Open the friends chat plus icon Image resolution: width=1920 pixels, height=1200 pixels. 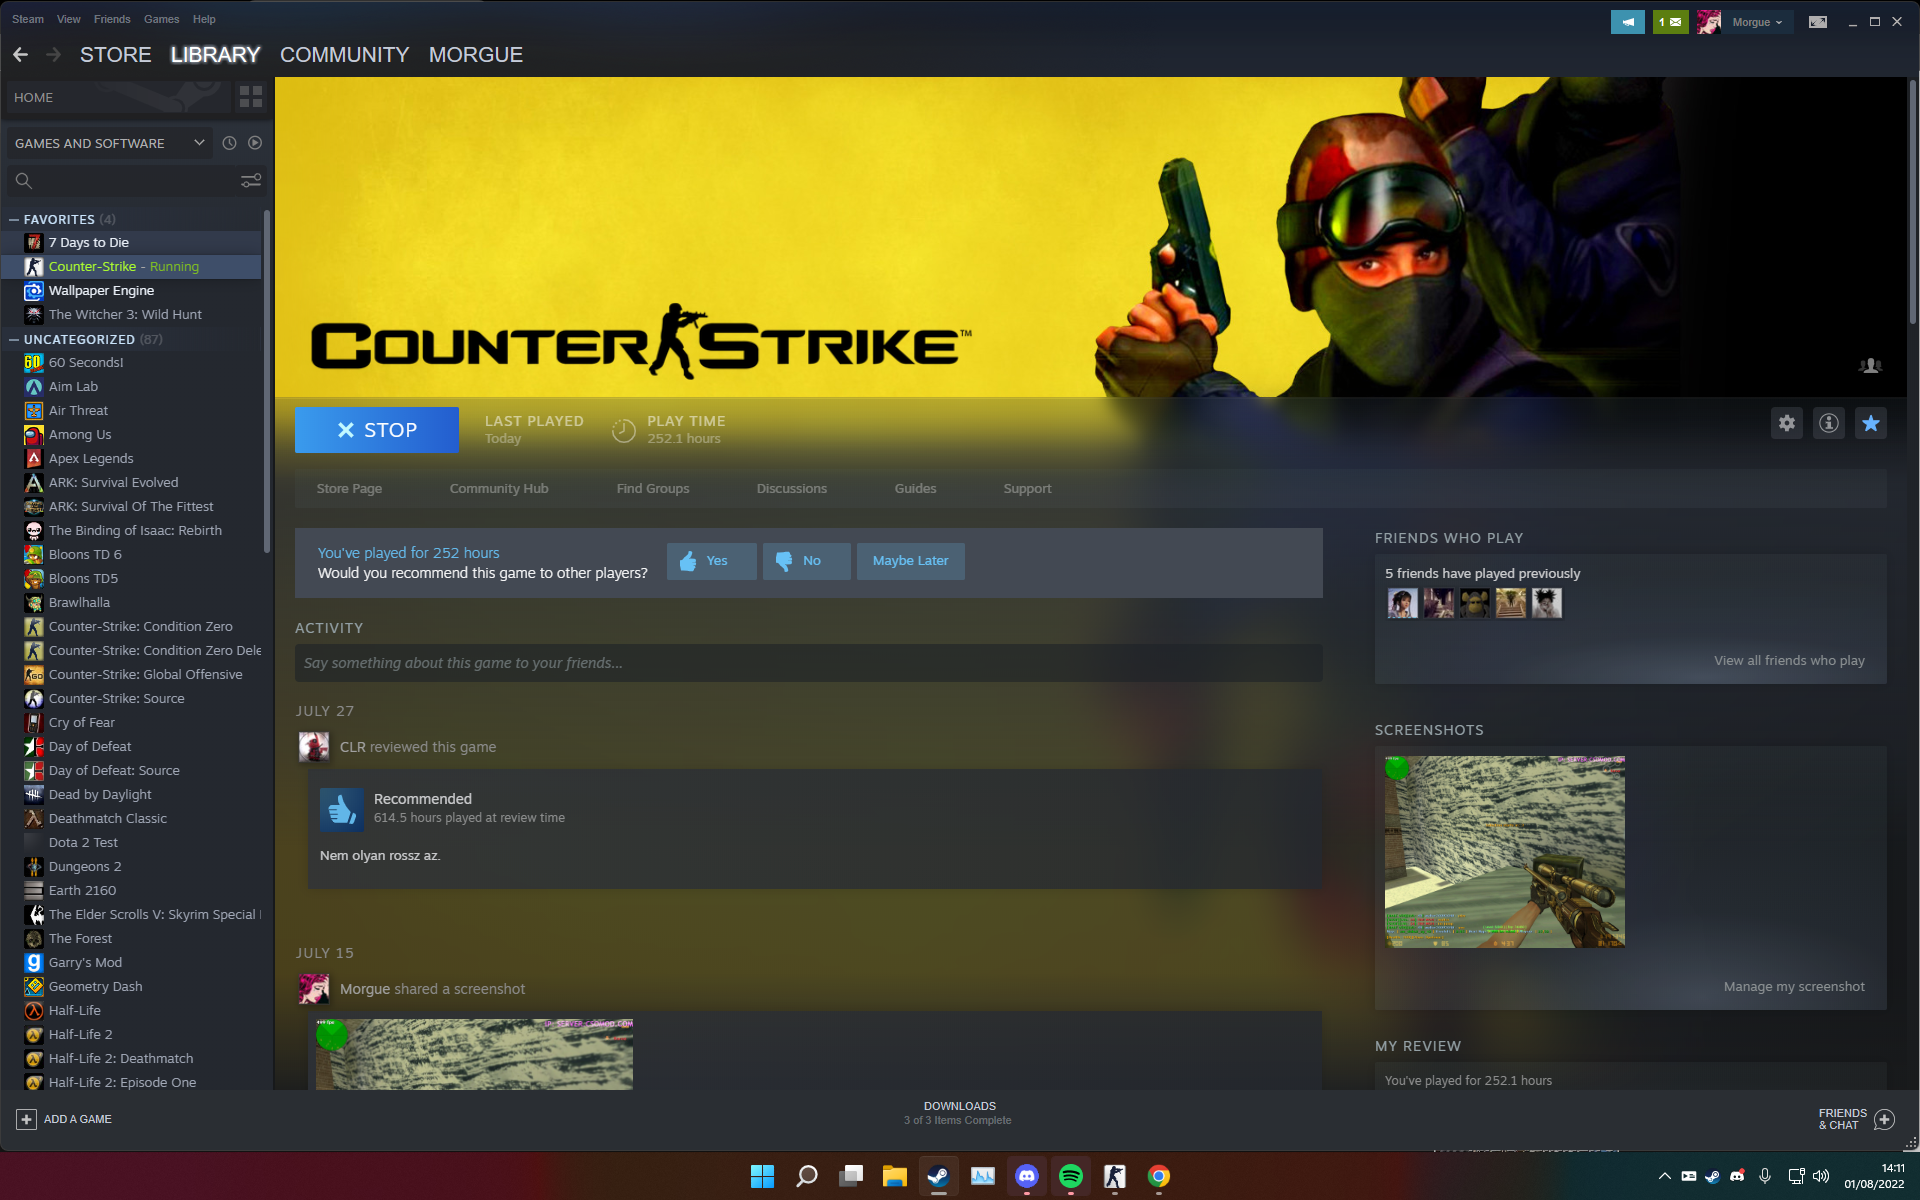coord(1884,1119)
